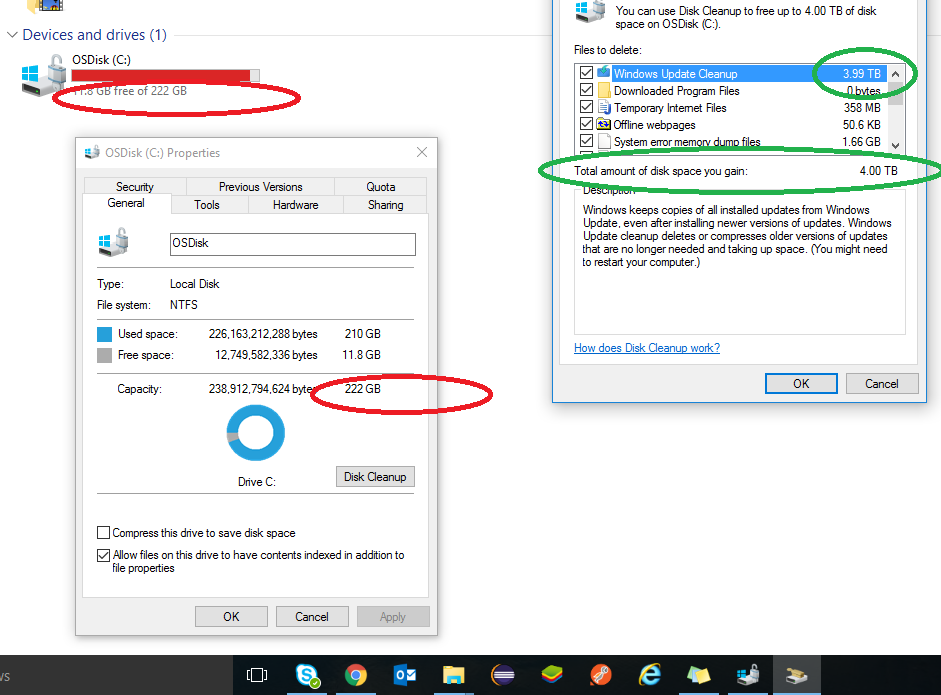Open Eclipse from the taskbar
The image size is (941, 695).
click(x=503, y=675)
